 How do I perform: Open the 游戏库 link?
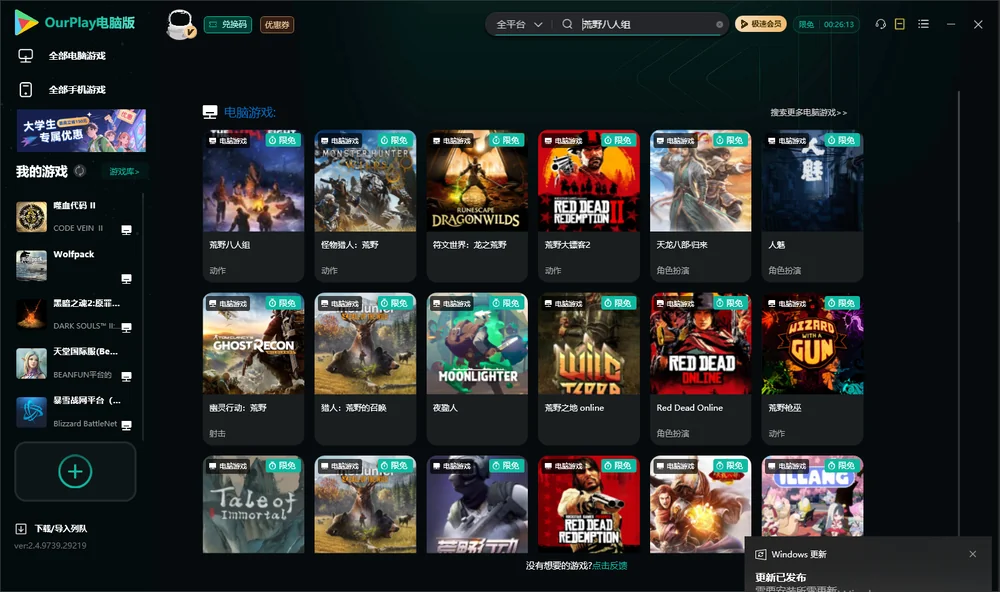124,172
